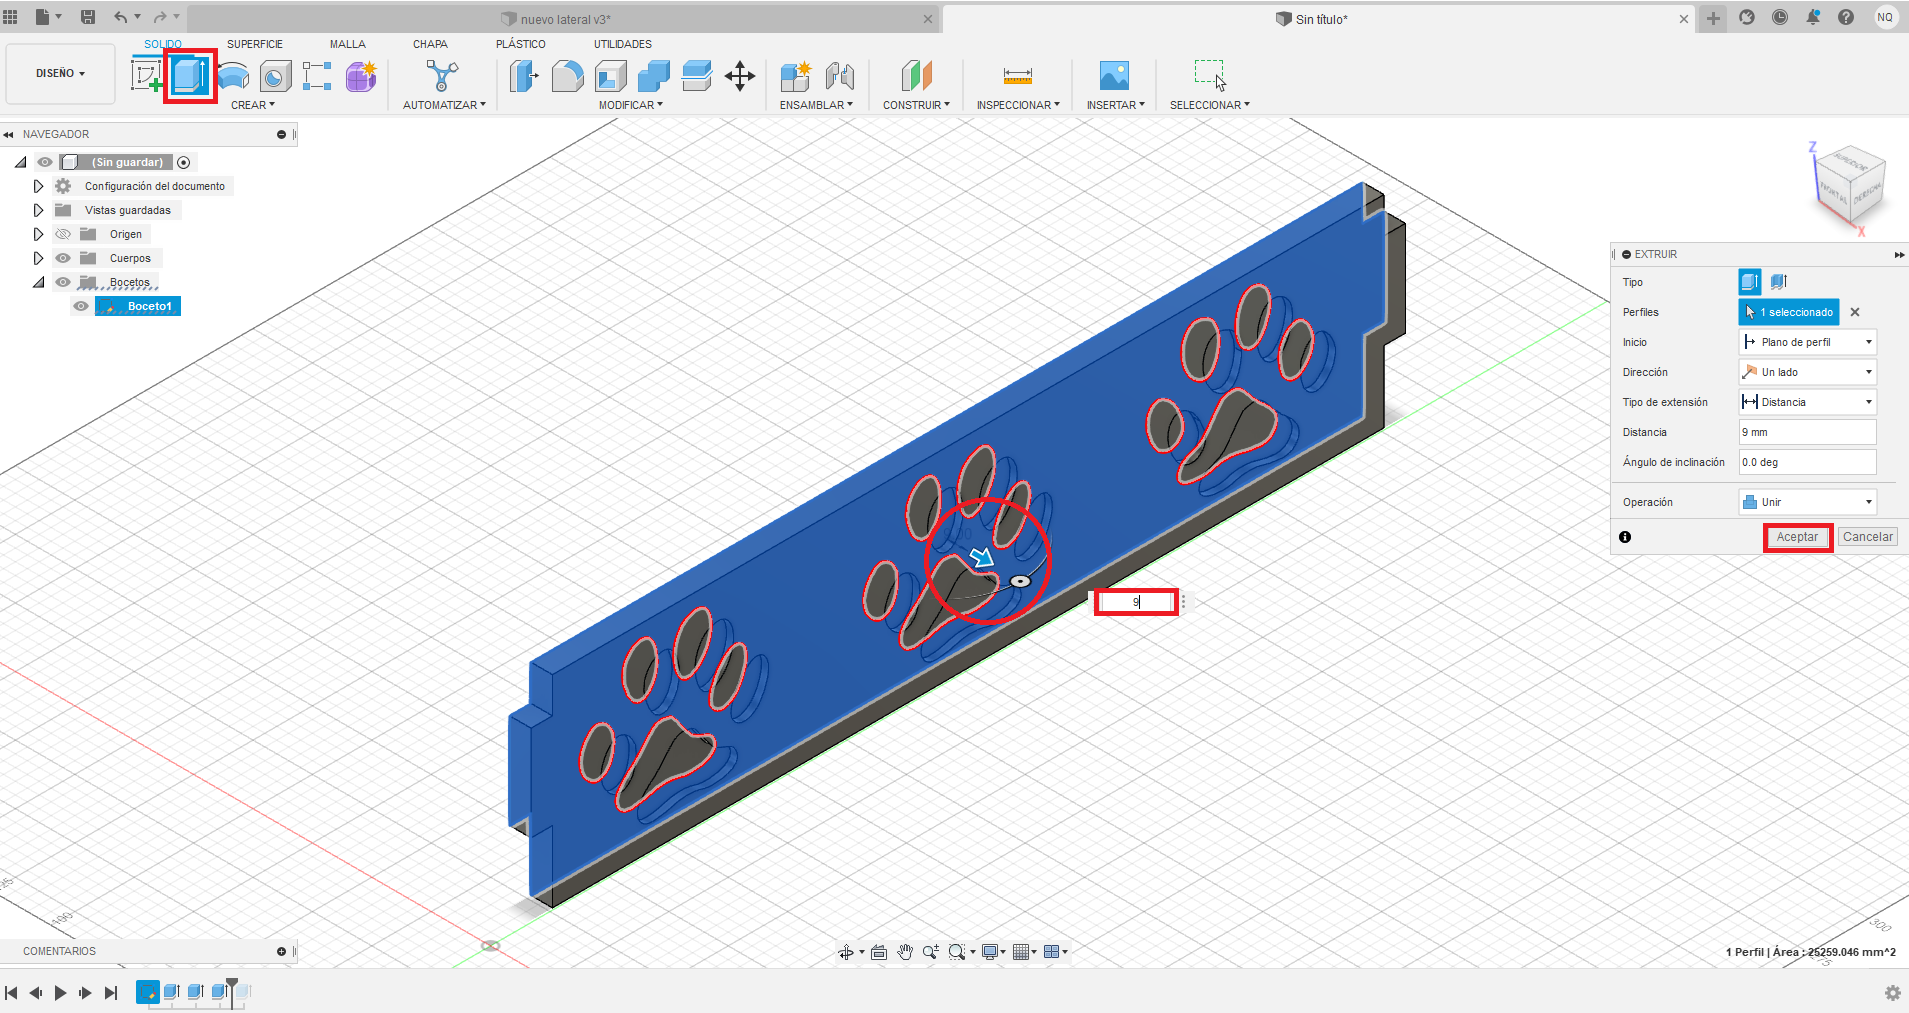Click the Perfiles selection button
This screenshot has height=1013, width=1909.
(x=1788, y=312)
